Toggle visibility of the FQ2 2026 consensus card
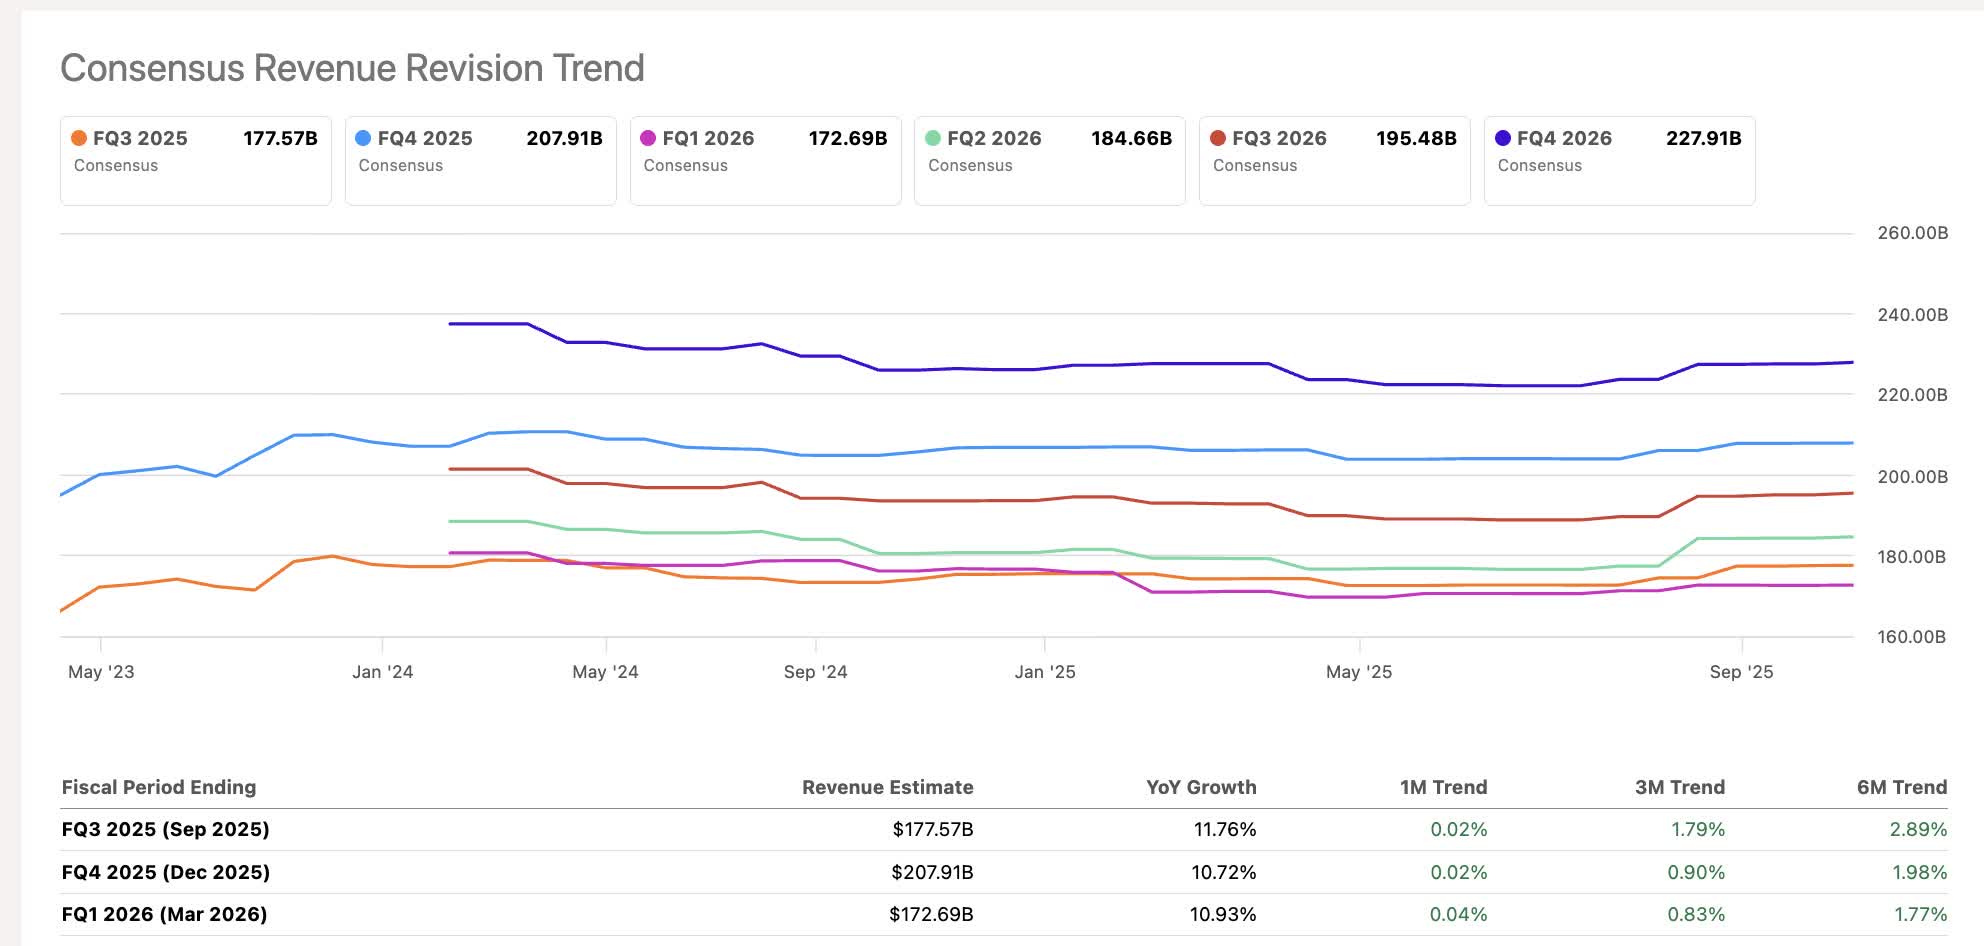The image size is (1984, 946). point(1048,160)
